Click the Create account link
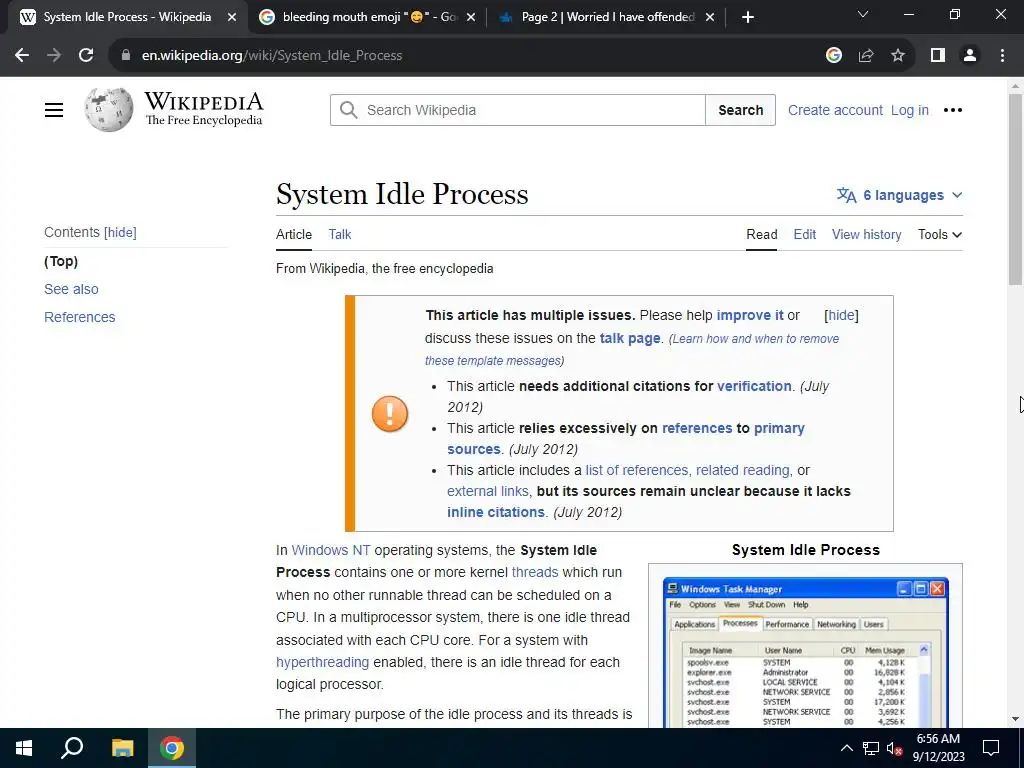The height and width of the screenshot is (768, 1024). click(835, 110)
